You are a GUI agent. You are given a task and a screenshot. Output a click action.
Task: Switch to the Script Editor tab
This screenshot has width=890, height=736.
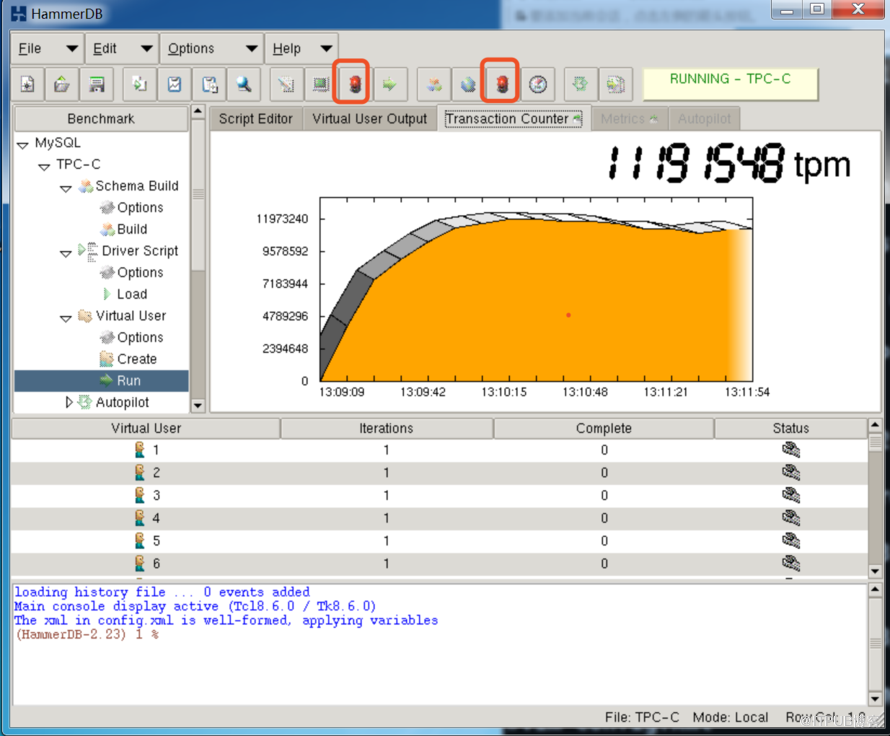tap(256, 119)
